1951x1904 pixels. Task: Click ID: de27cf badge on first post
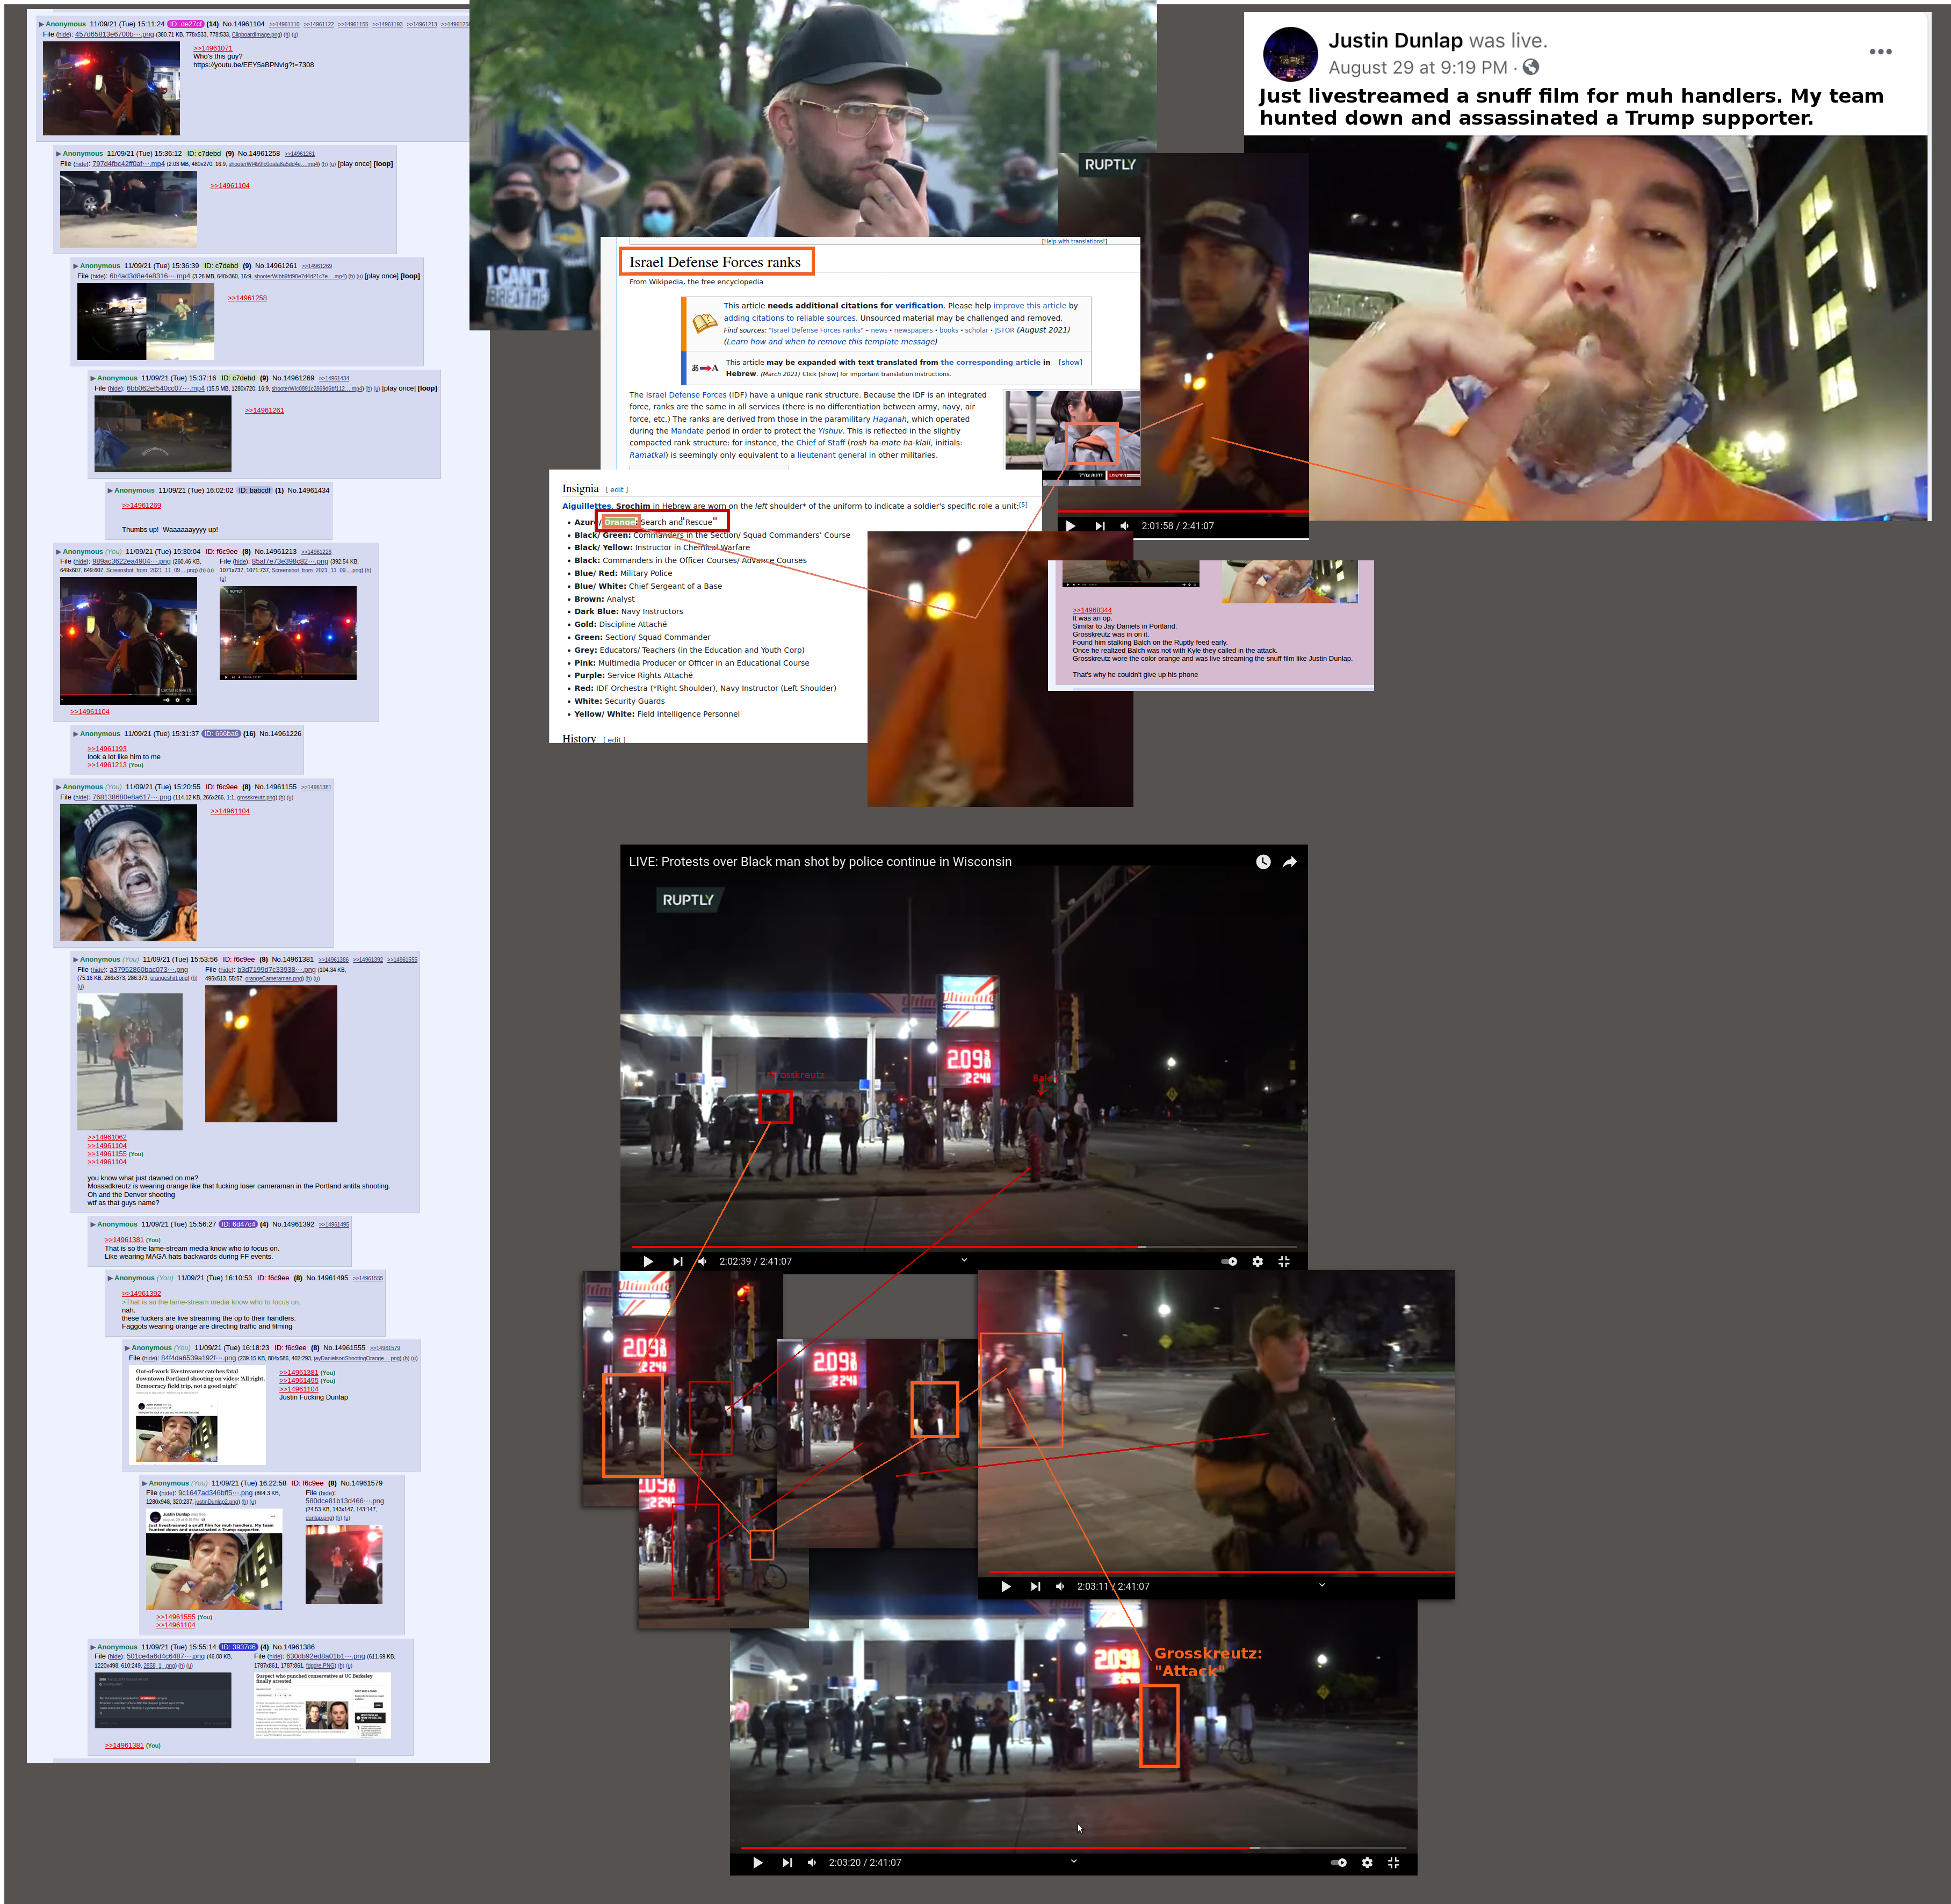click(x=186, y=24)
